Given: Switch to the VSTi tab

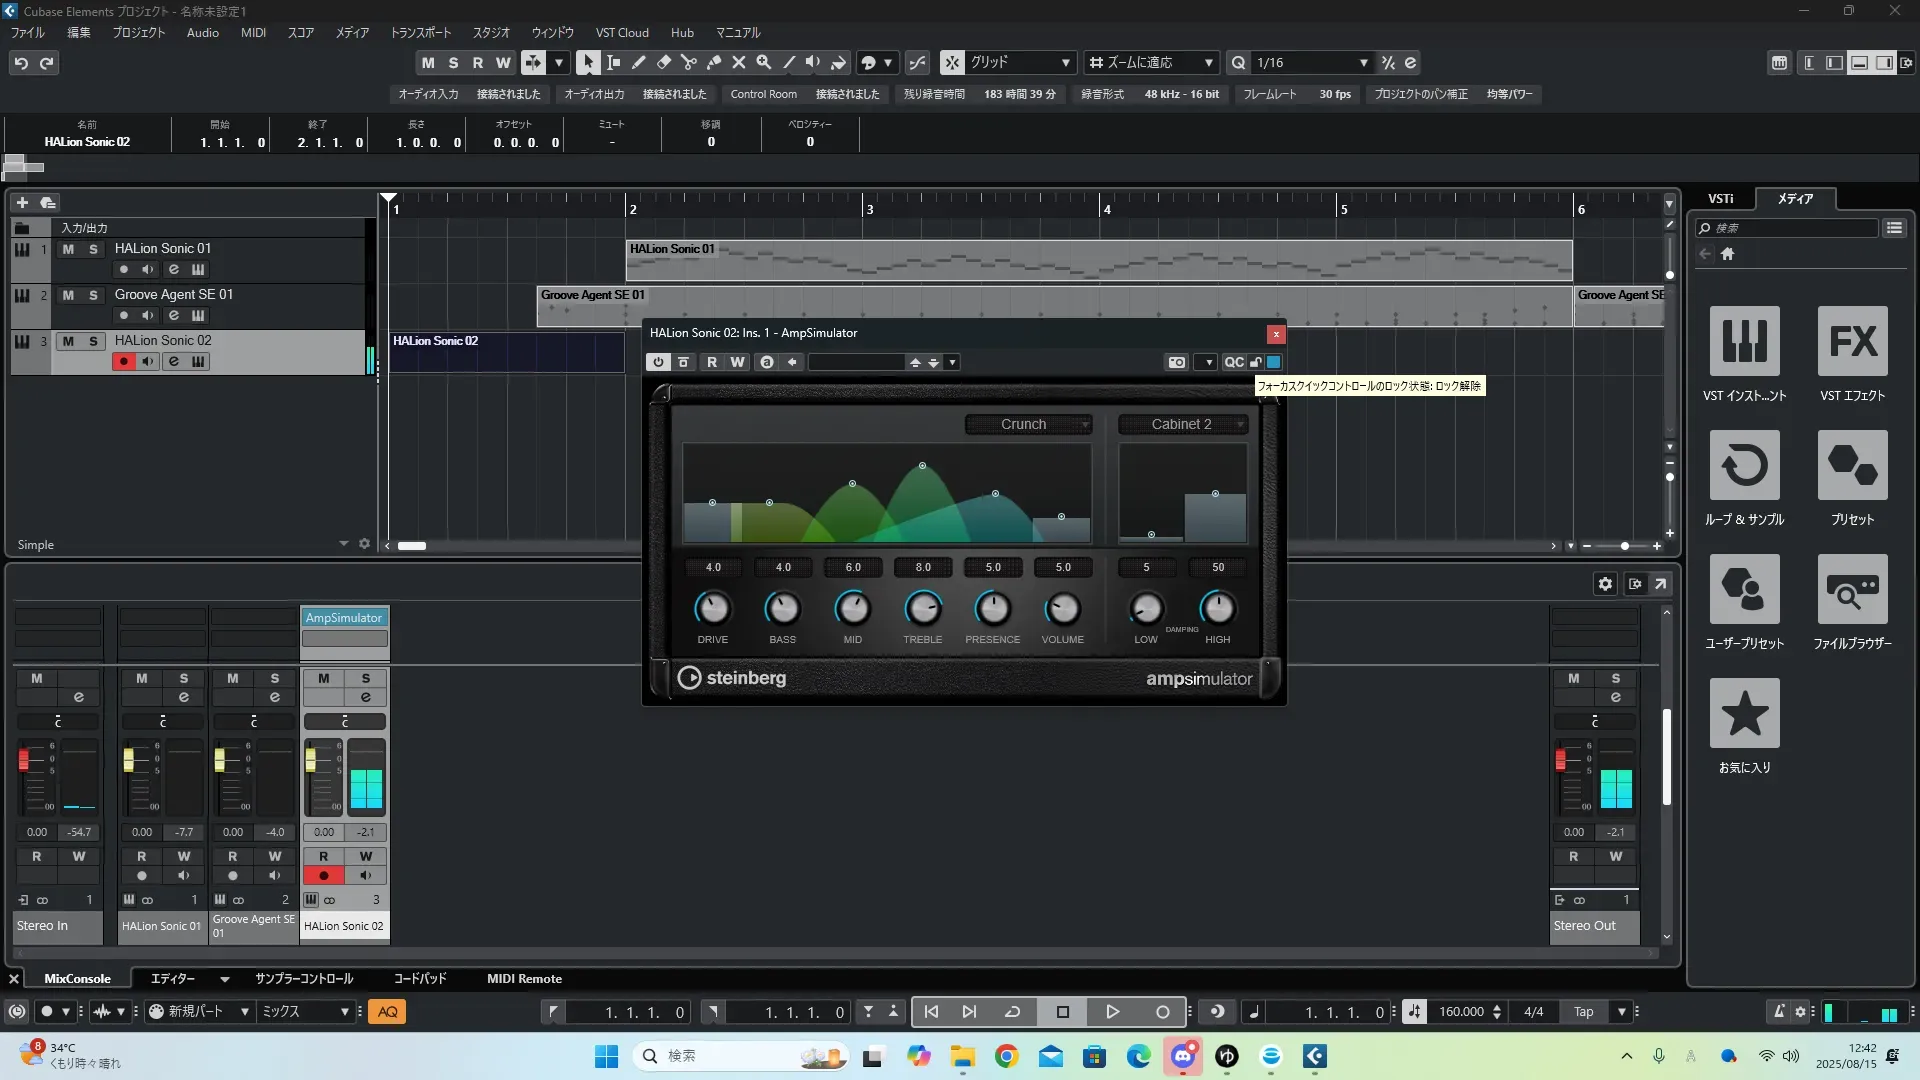Looking at the screenshot, I should 1720,198.
